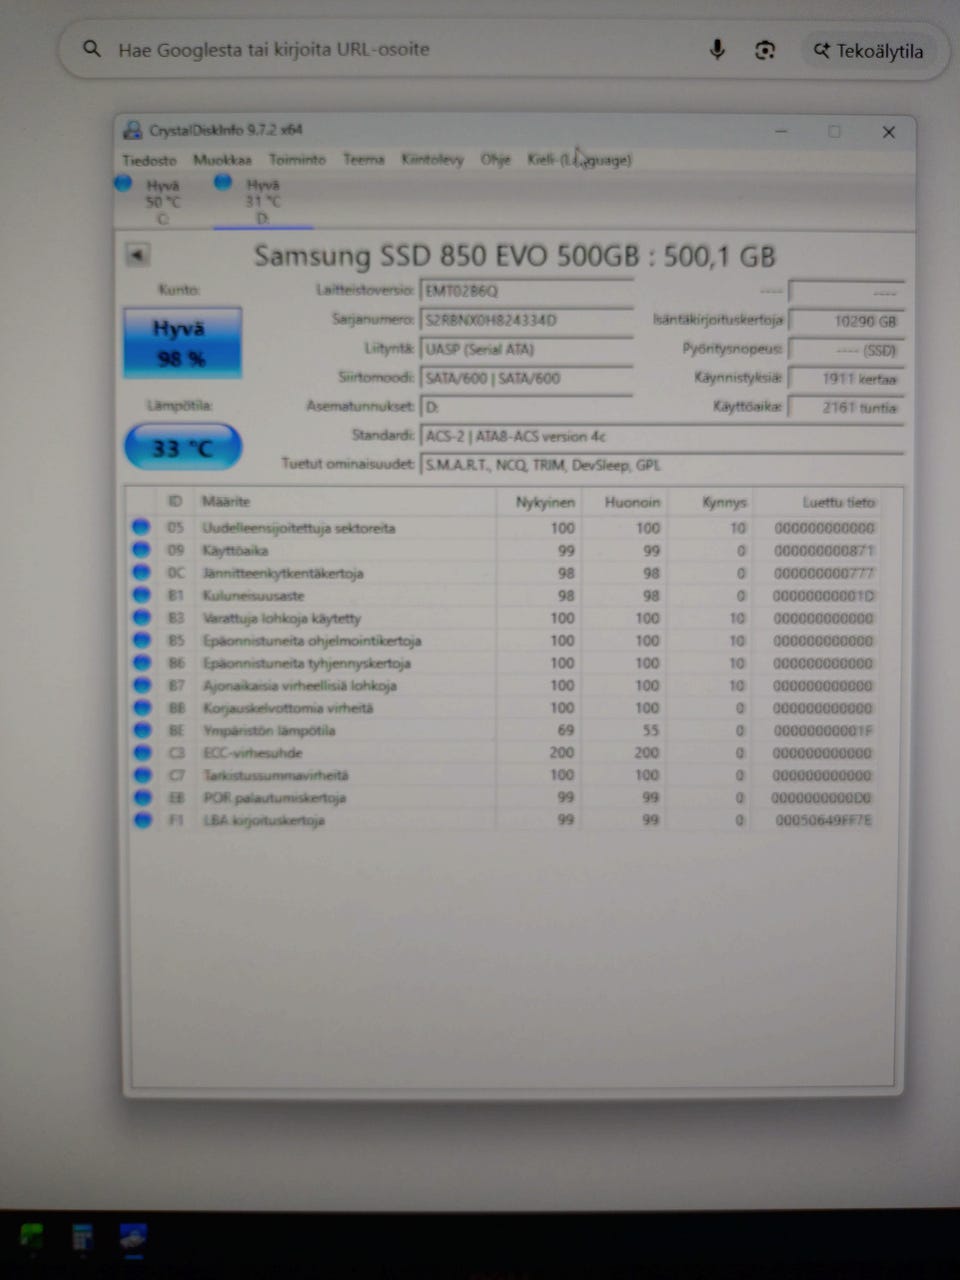Click the blue status icon on C: tab
This screenshot has height=1280, width=960.
(x=124, y=182)
